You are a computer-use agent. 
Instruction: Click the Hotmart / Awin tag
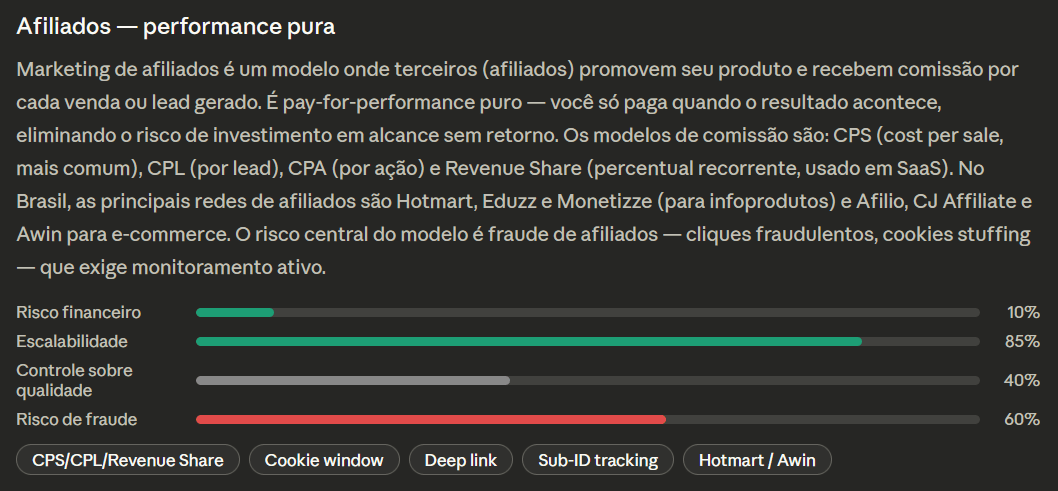tap(757, 460)
